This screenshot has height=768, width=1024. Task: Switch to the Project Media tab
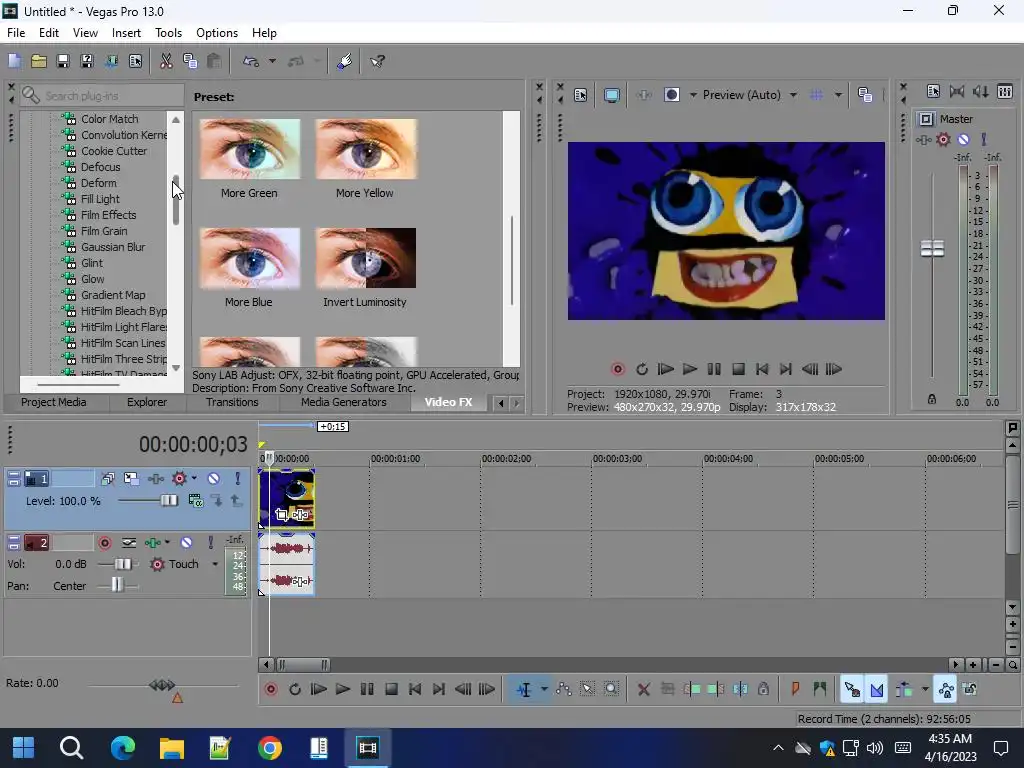coord(54,402)
